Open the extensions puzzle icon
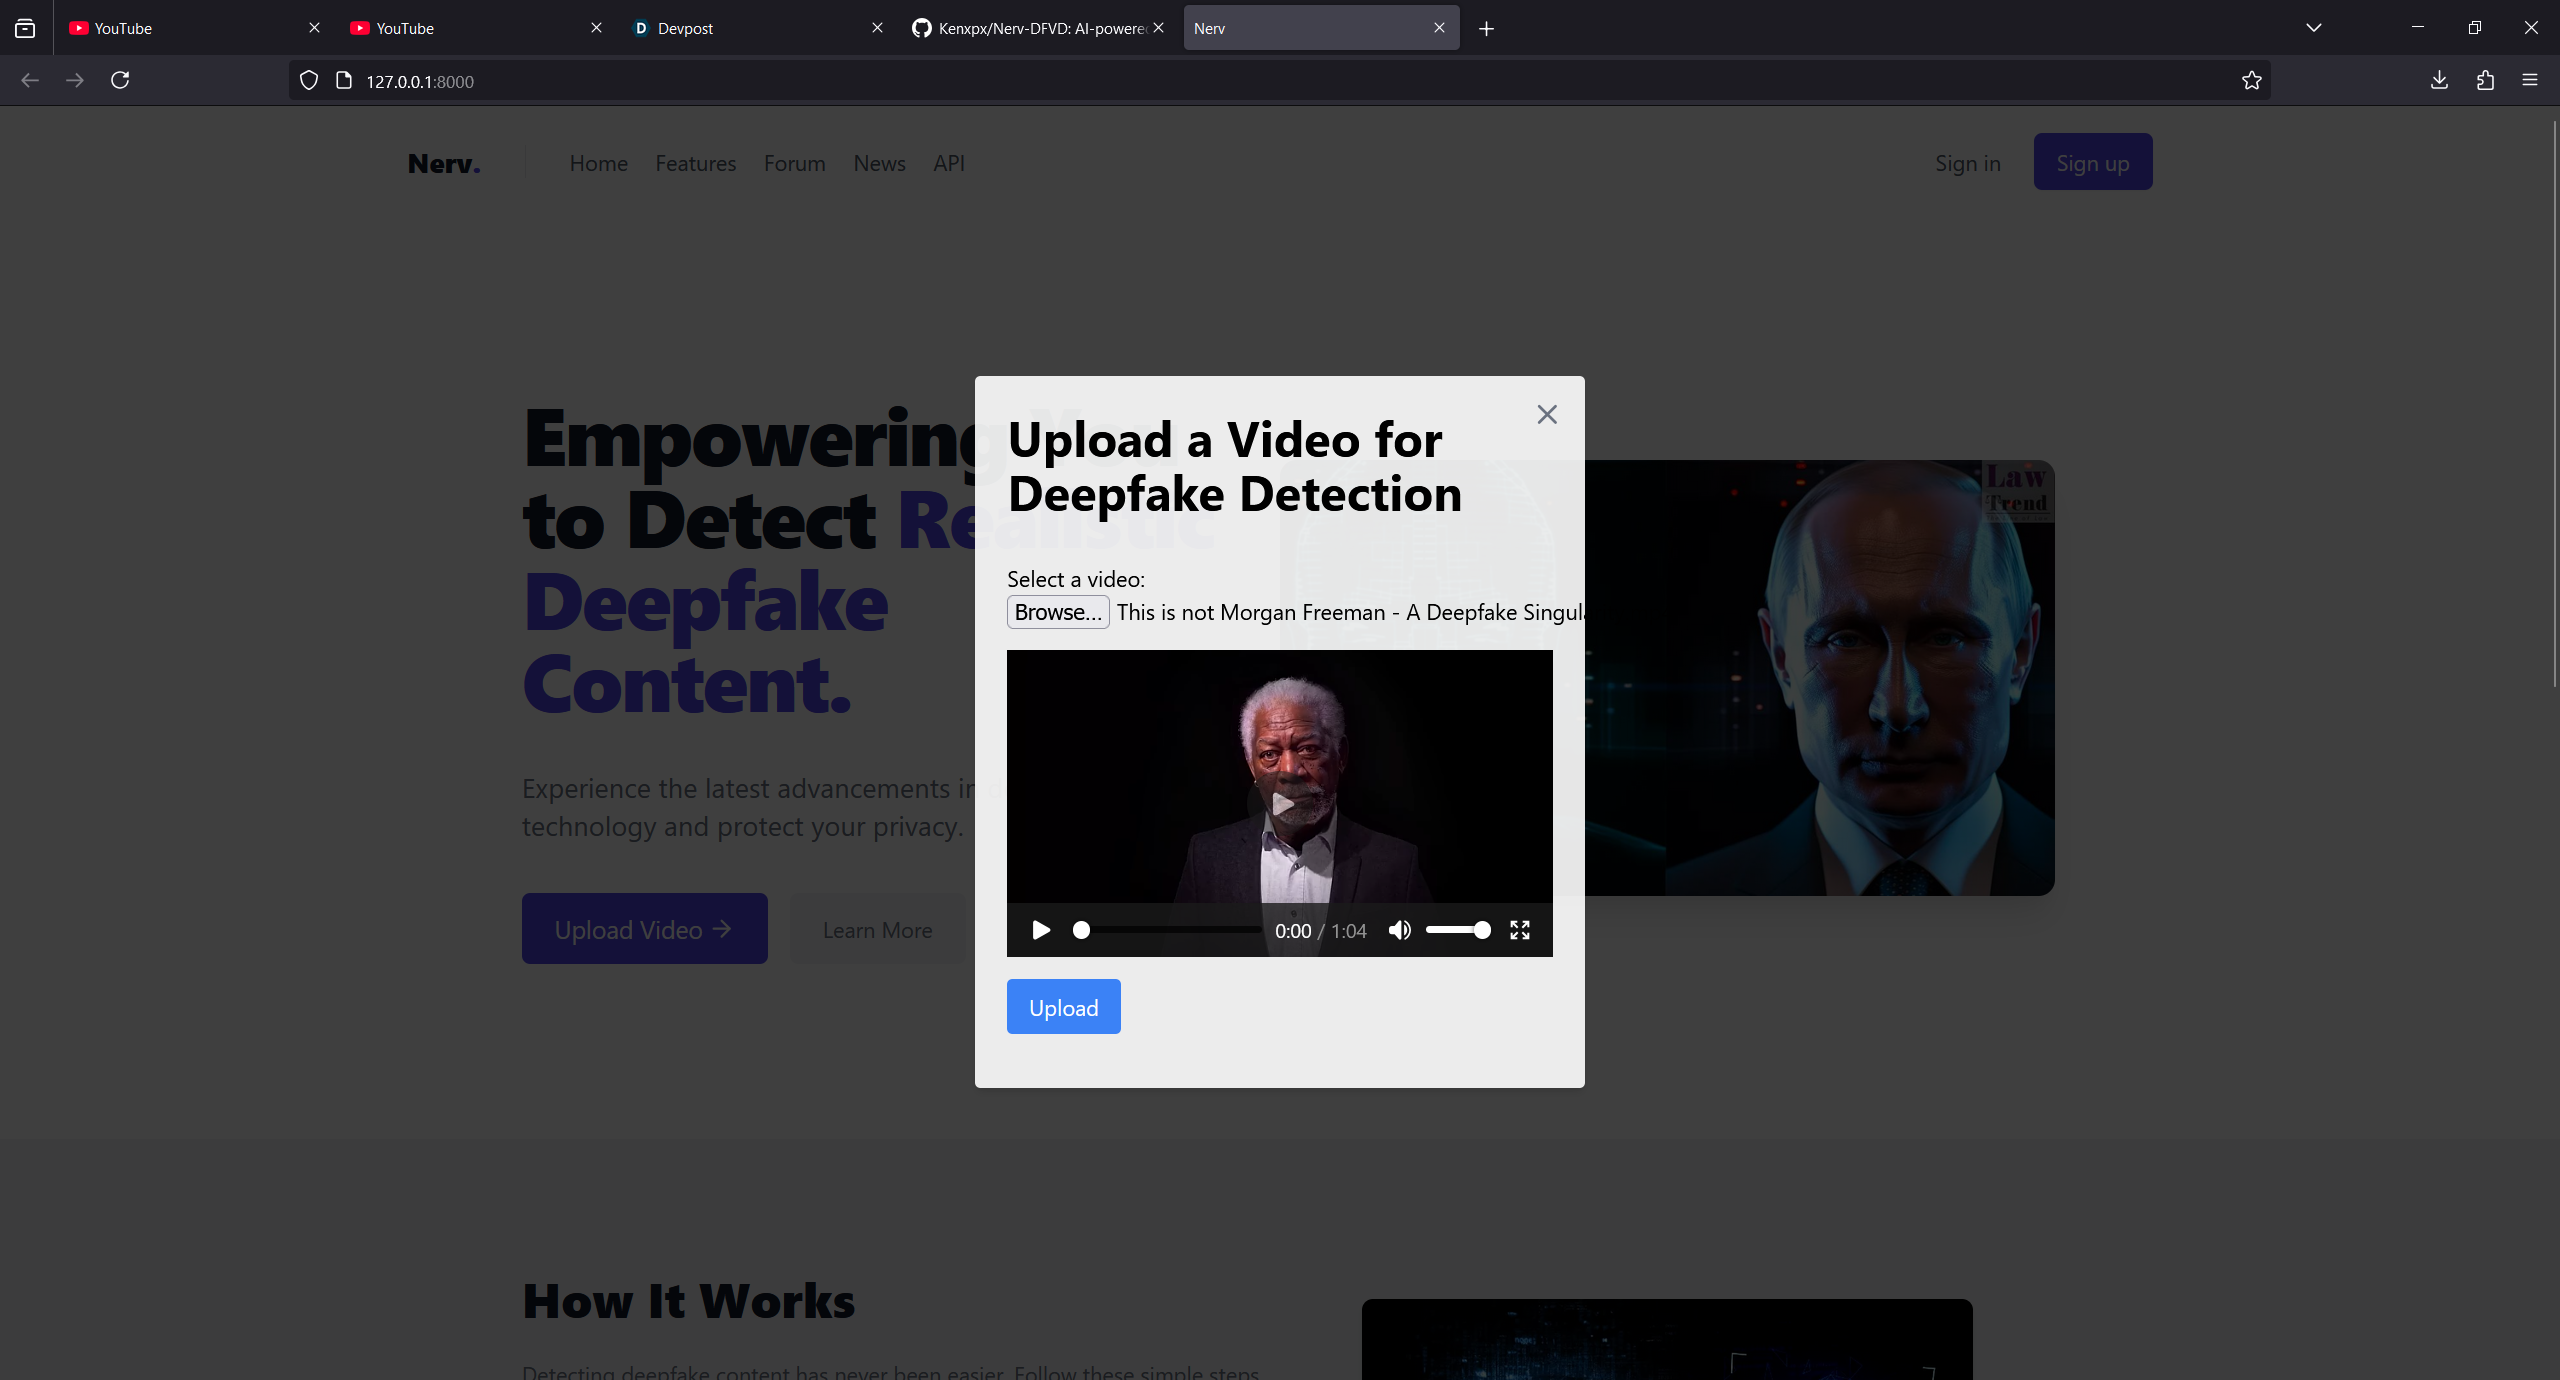 click(2485, 80)
